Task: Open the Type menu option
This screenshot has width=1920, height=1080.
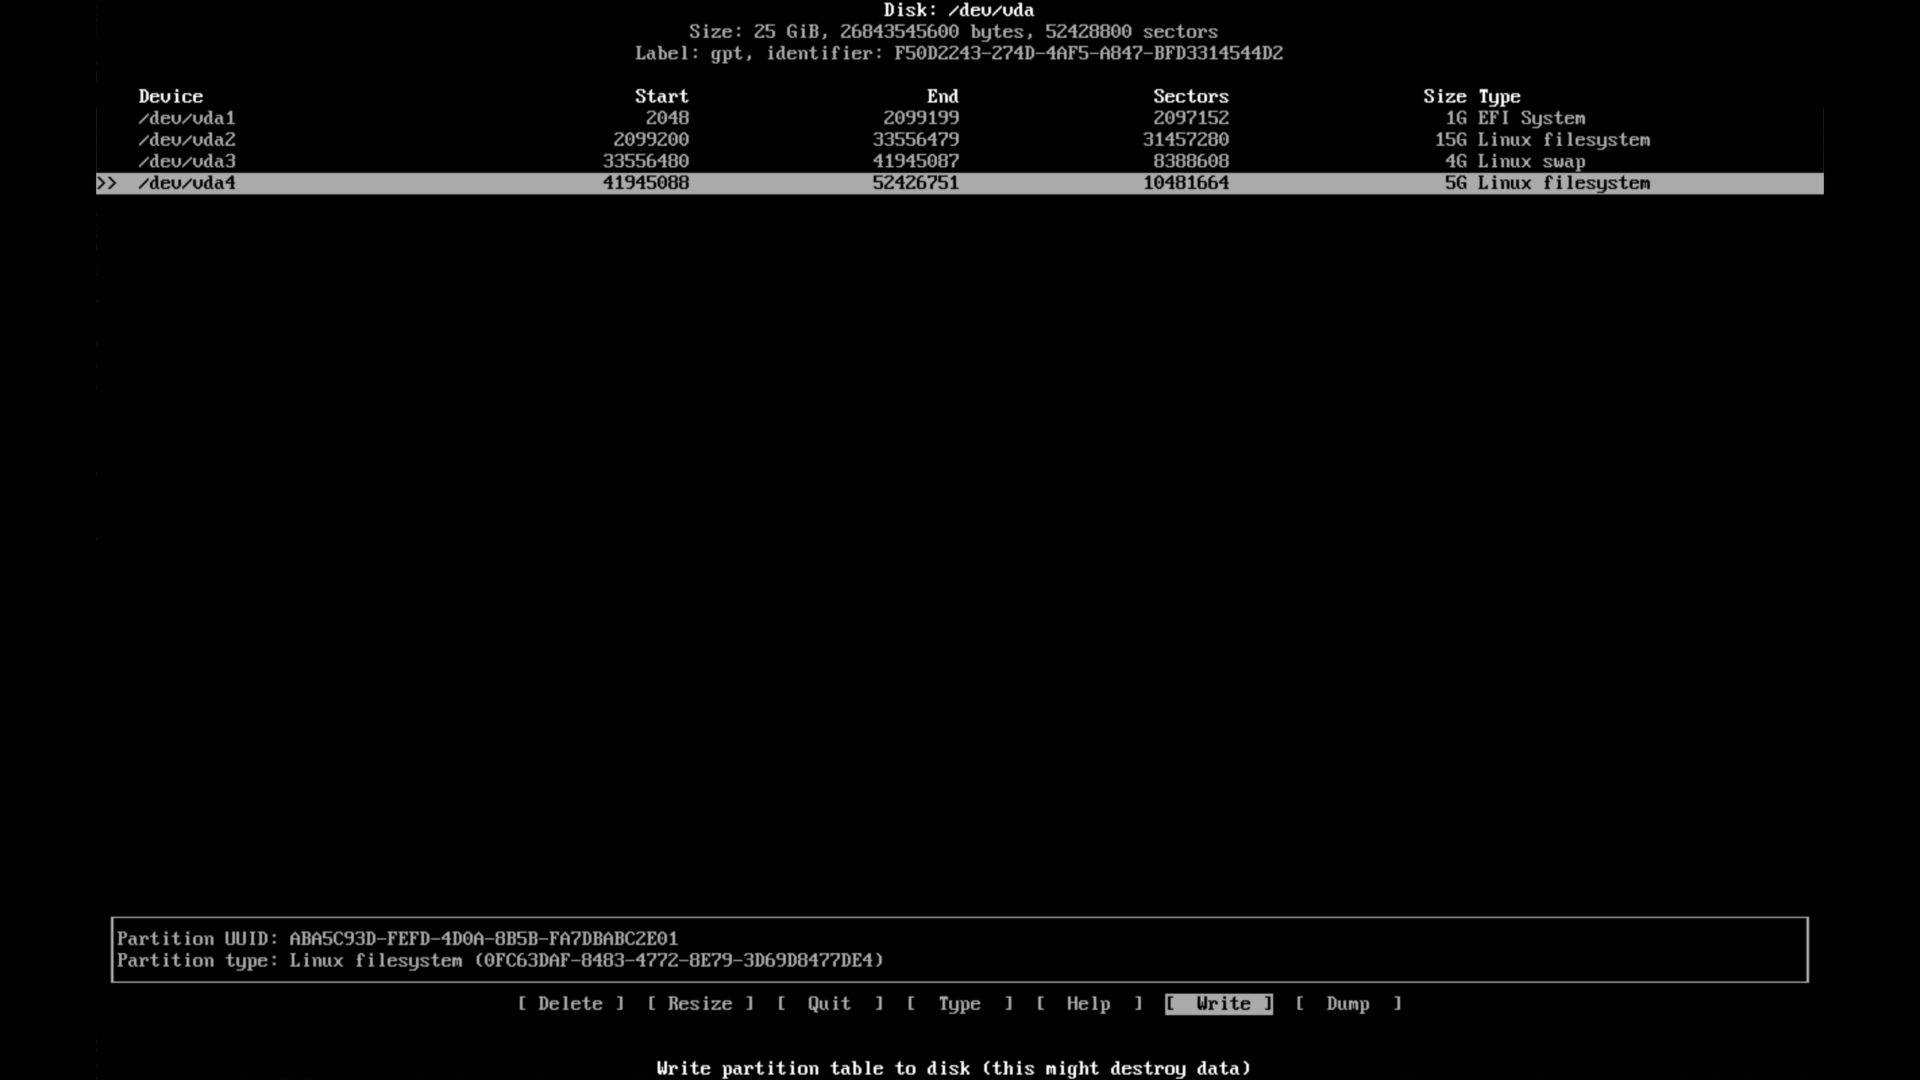Action: pos(960,1003)
